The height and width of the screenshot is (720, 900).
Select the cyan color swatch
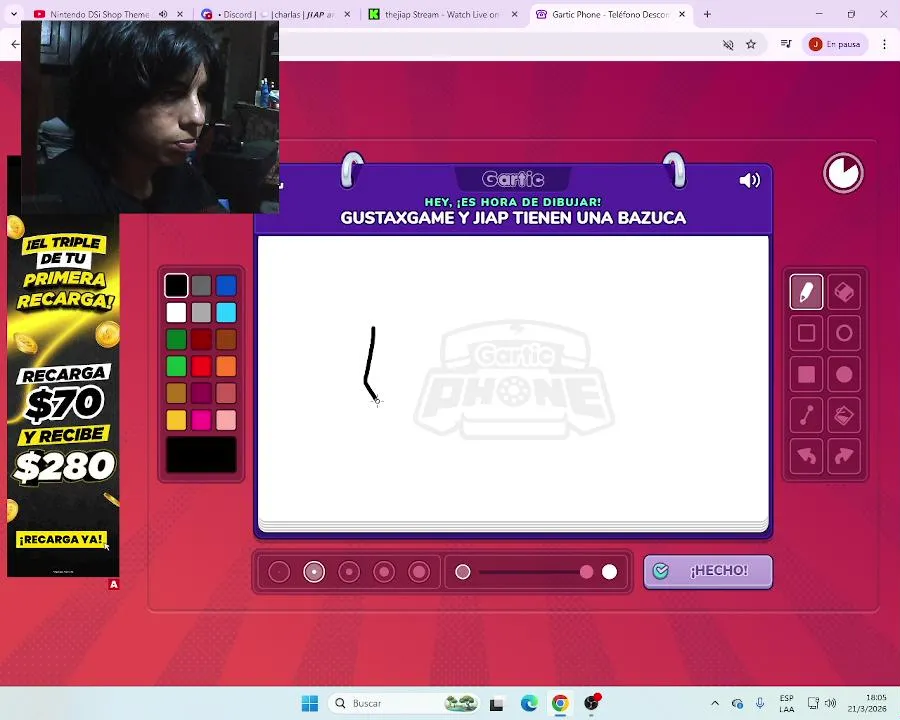(226, 312)
